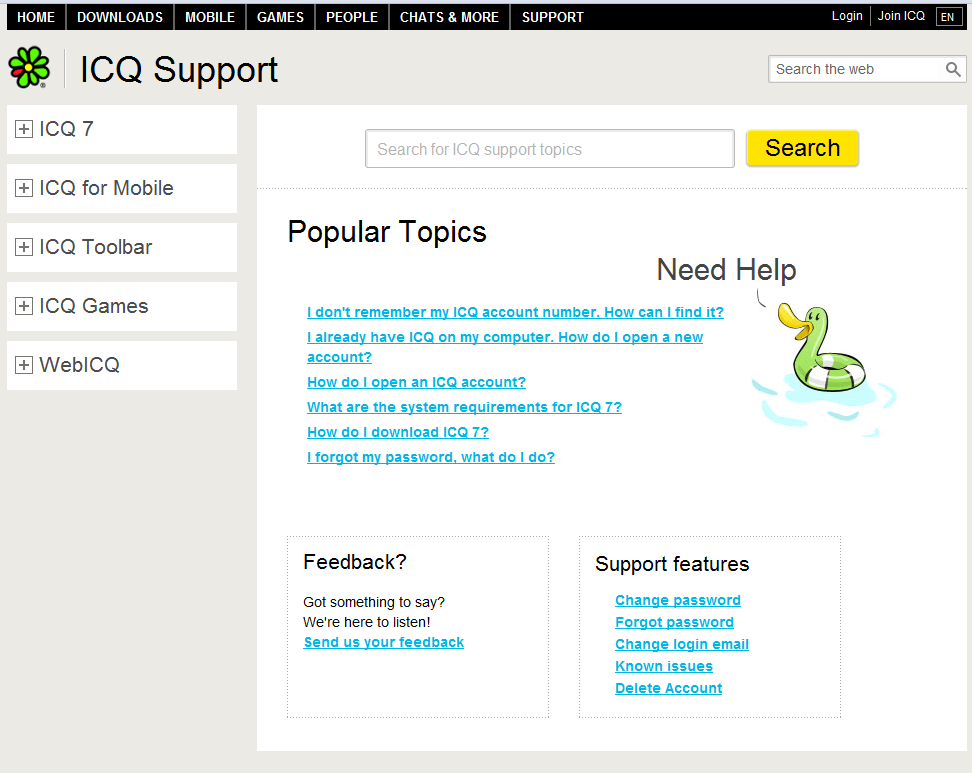Viewport: 972px width, 773px height.
Task: Click Send us your feedback link
Action: coord(384,642)
